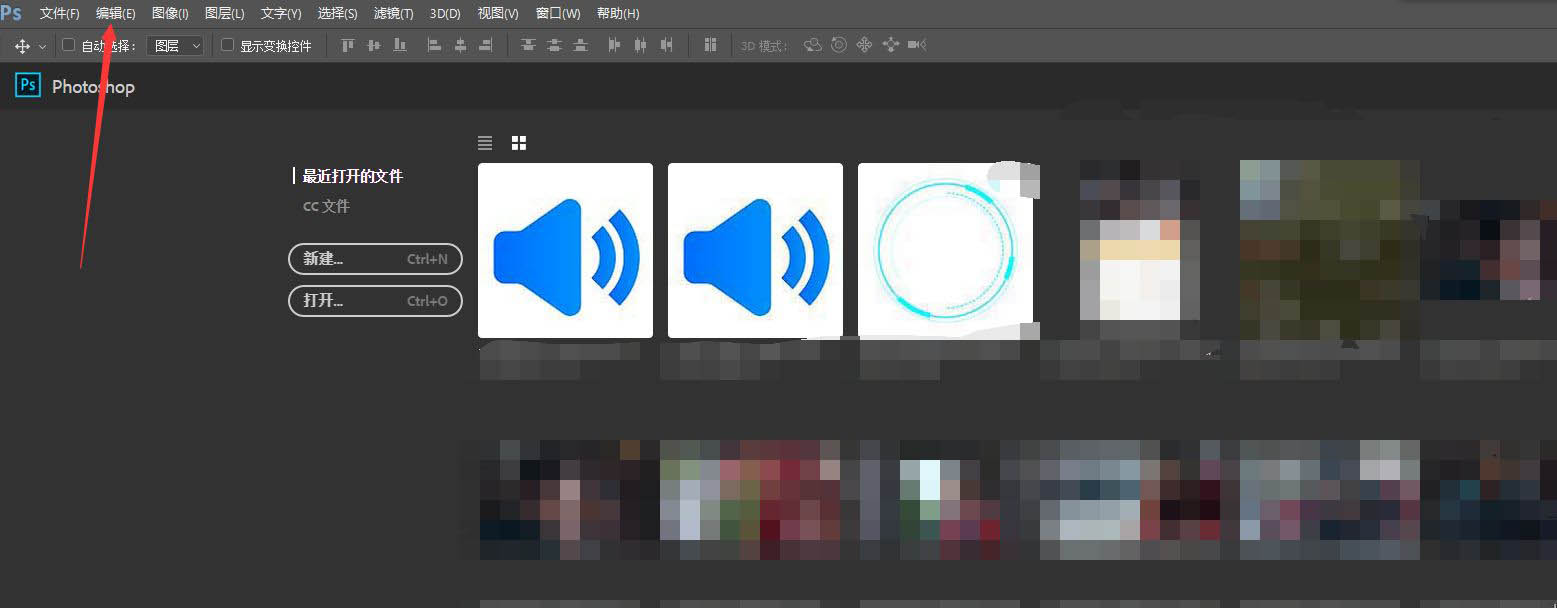This screenshot has height=608, width=1557.
Task: Switch recent files to list view
Action: click(485, 143)
